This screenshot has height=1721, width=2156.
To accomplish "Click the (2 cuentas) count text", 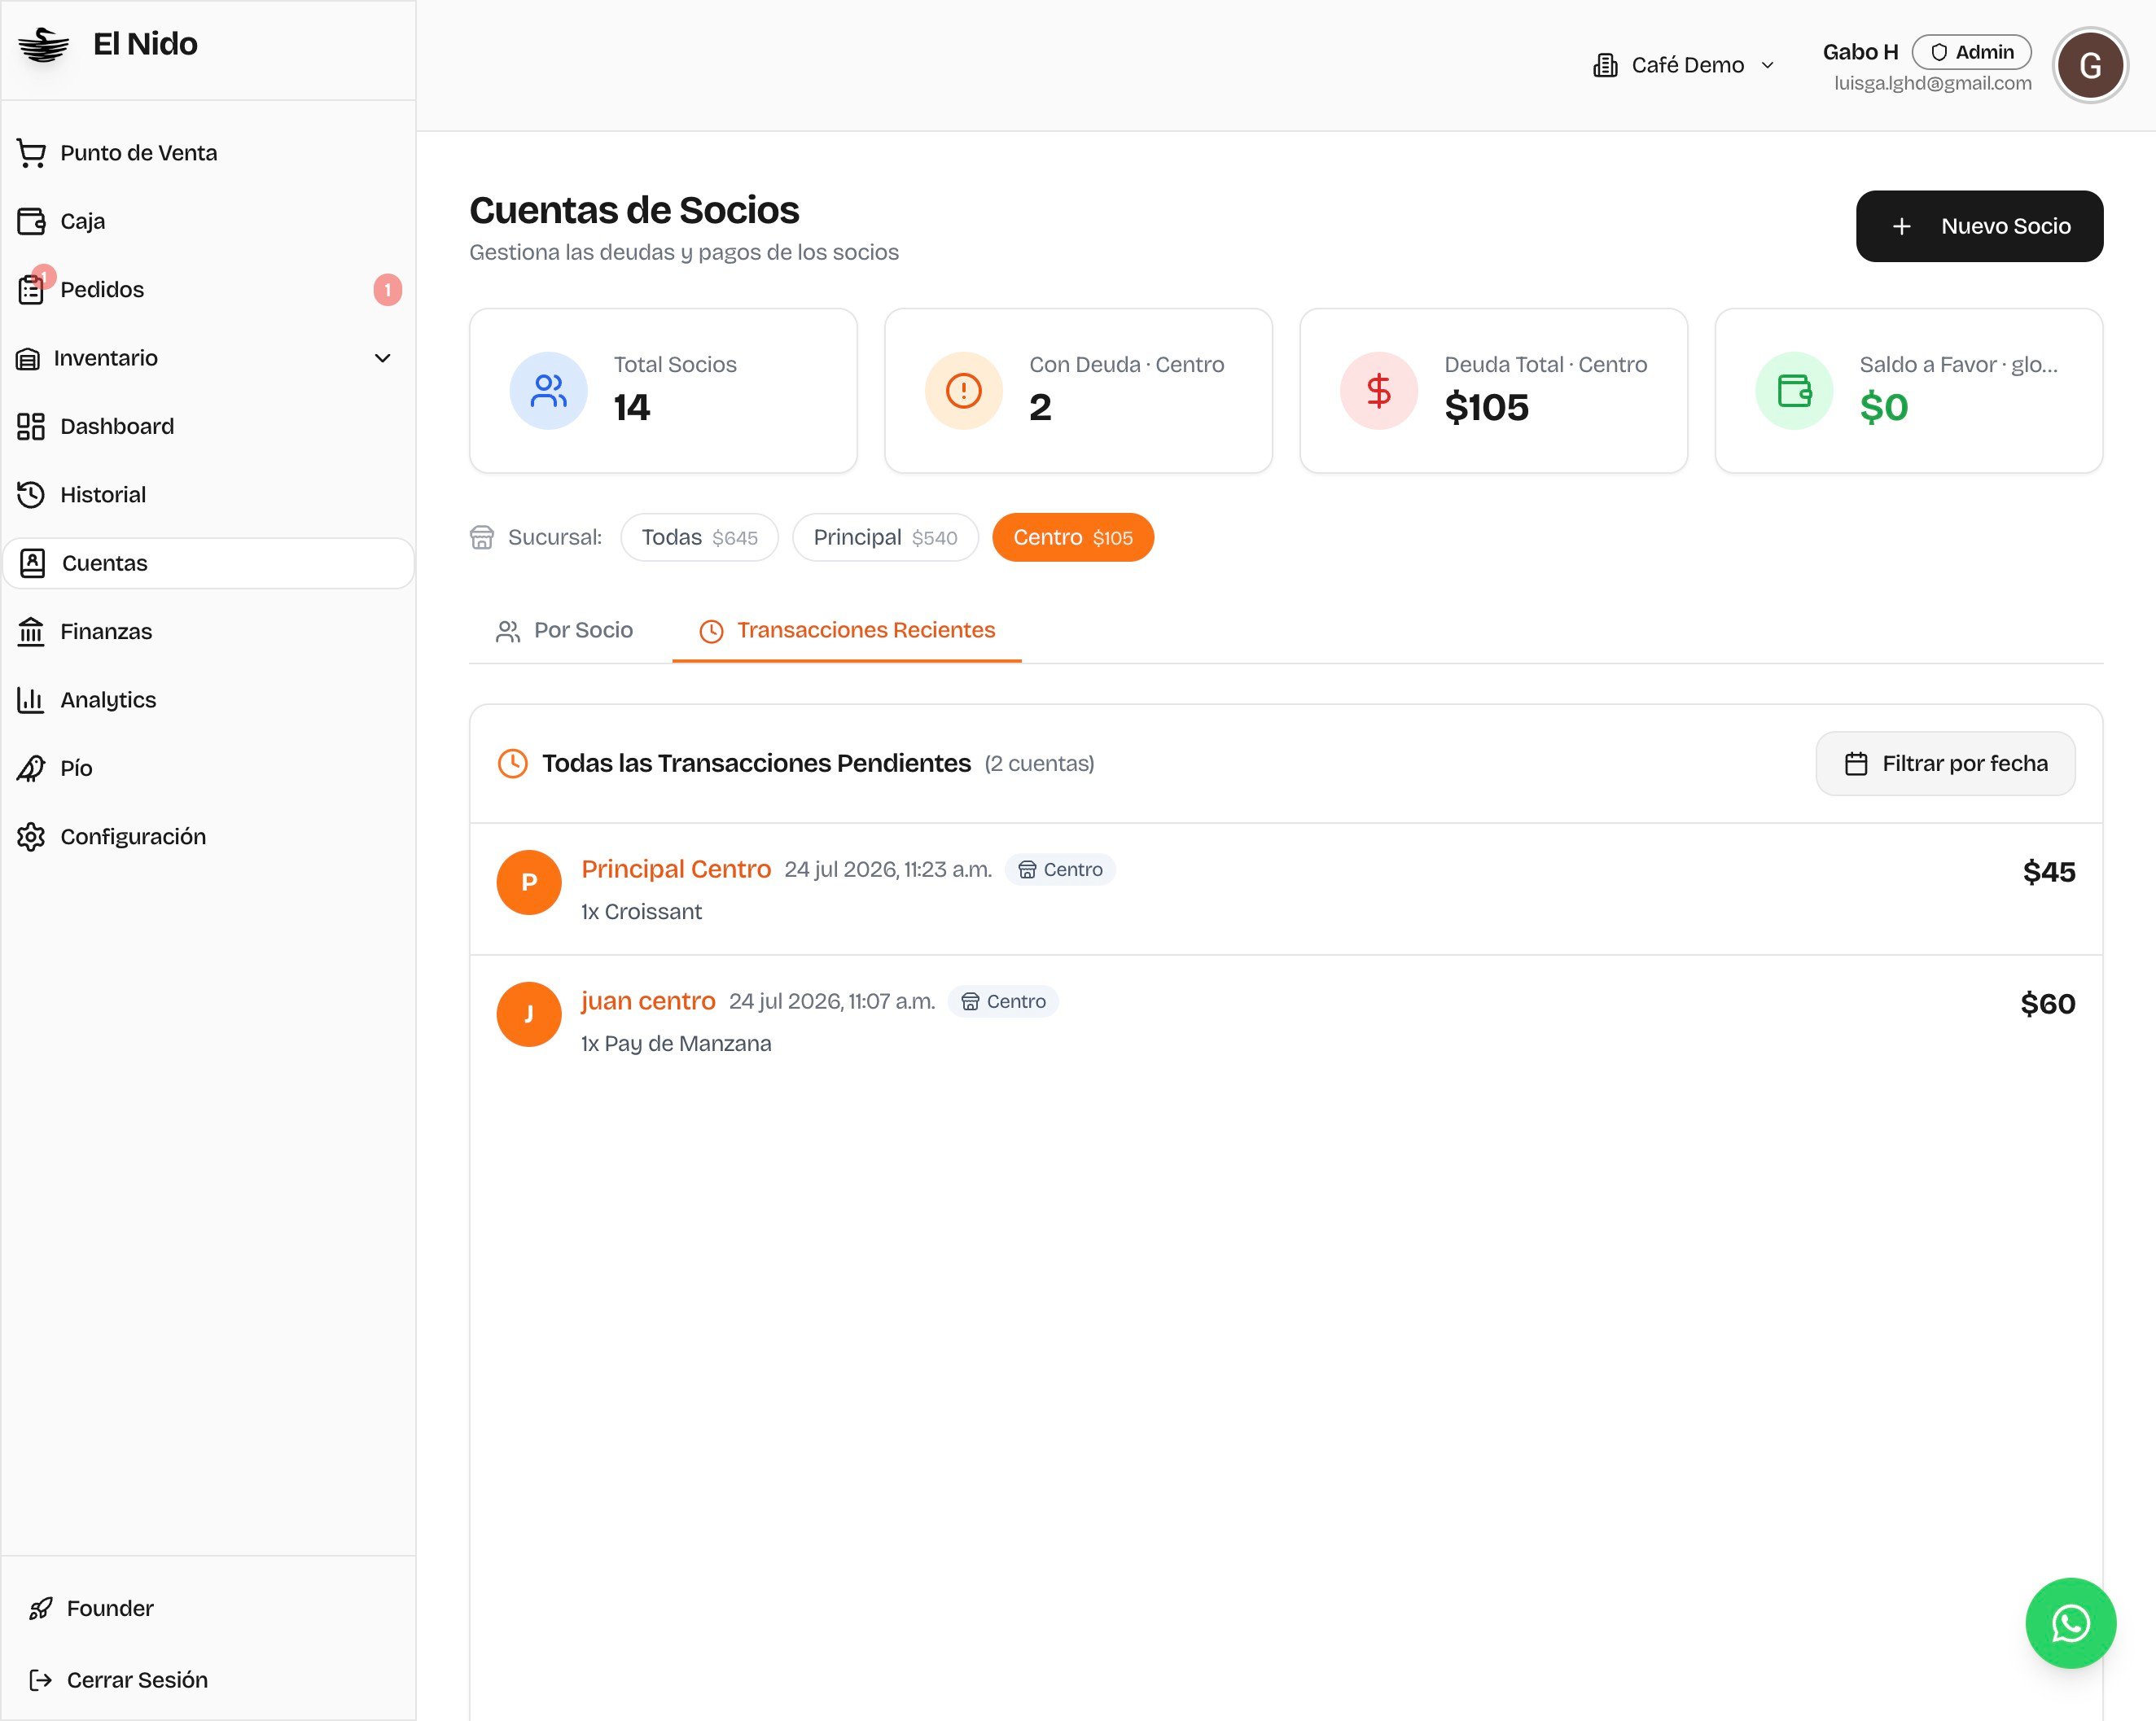I will pos(1040,764).
